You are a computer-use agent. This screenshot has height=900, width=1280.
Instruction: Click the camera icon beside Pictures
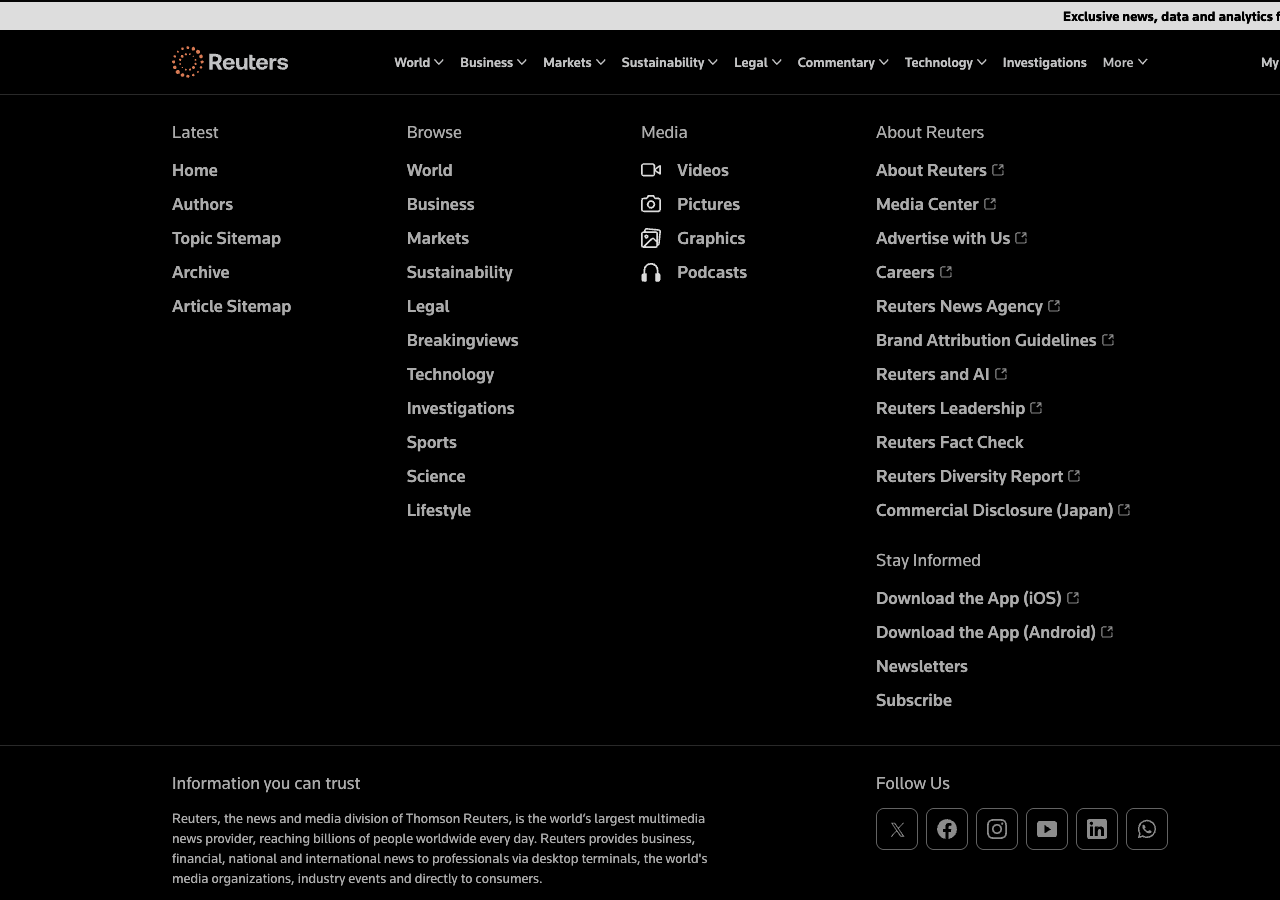click(x=651, y=204)
